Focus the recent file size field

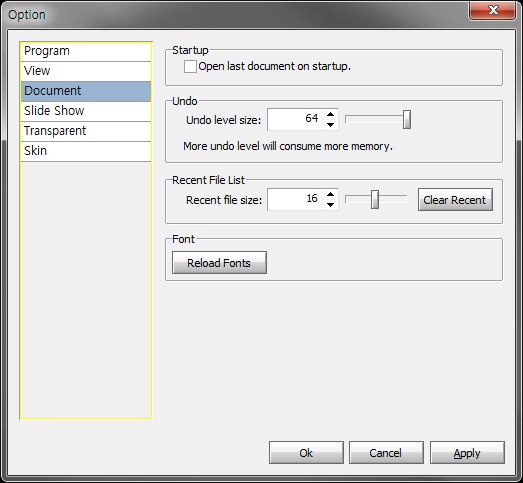tap(295, 199)
